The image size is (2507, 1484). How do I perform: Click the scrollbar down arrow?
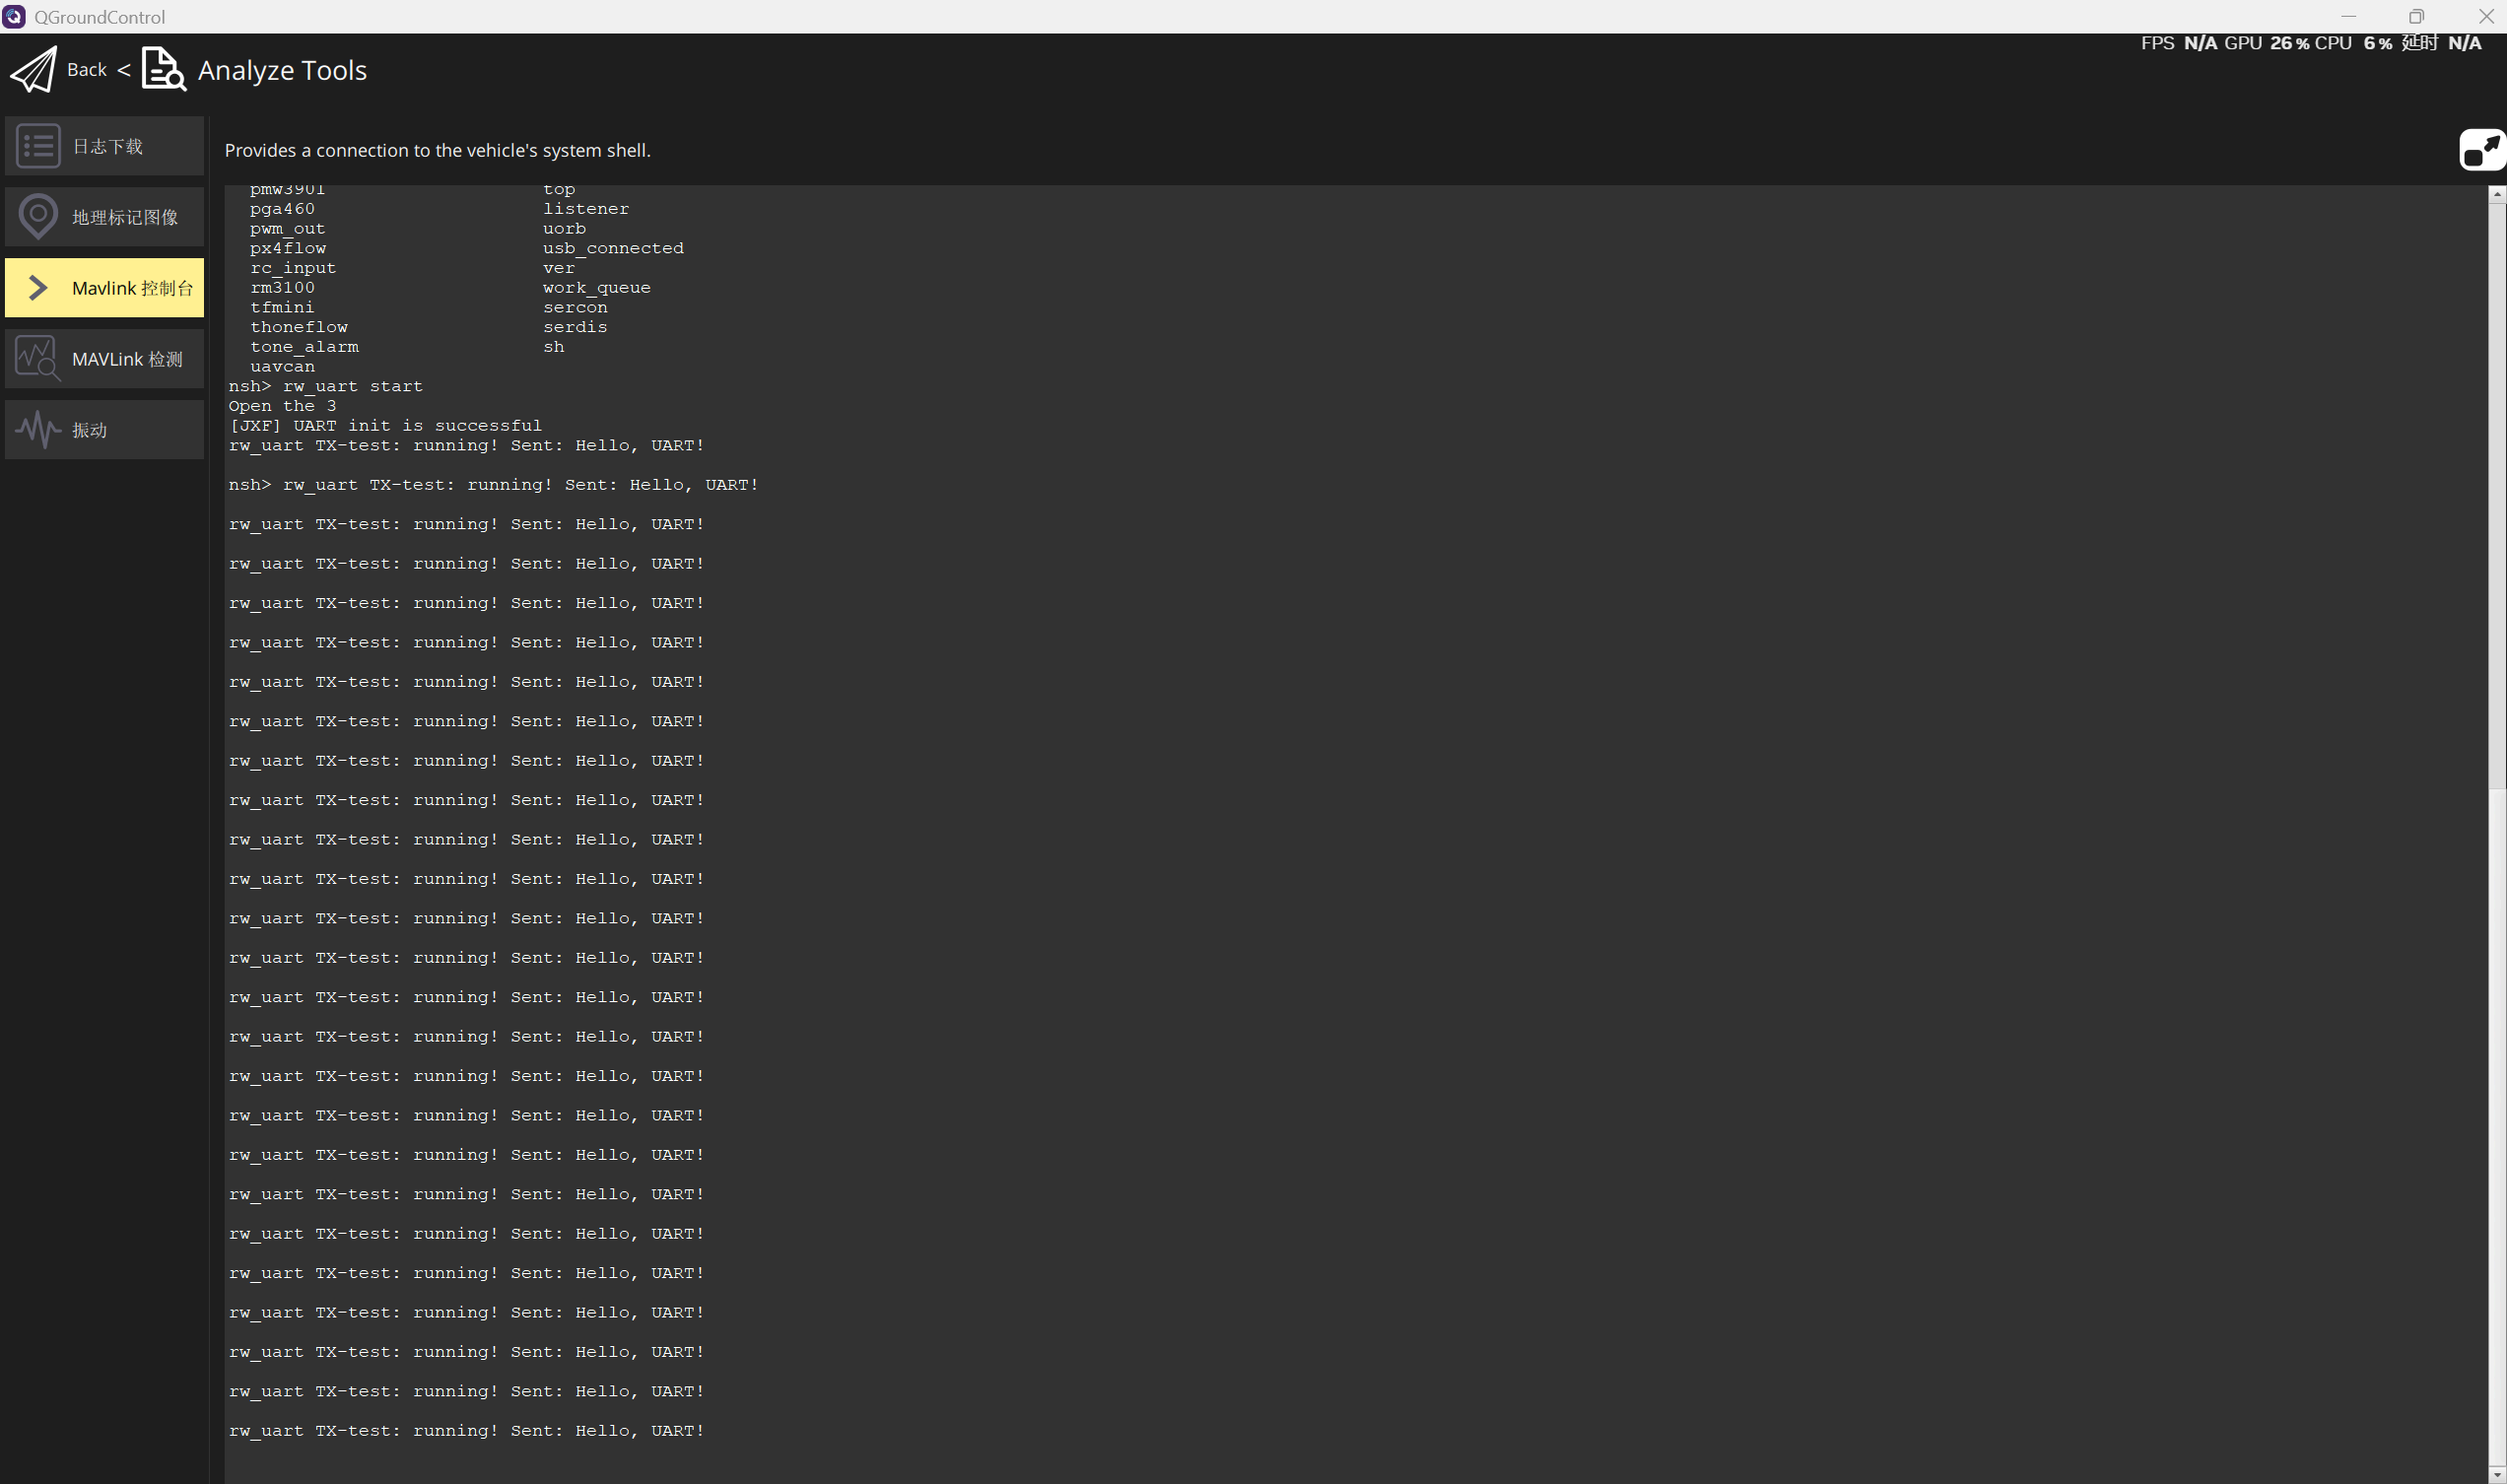[x=2496, y=1475]
